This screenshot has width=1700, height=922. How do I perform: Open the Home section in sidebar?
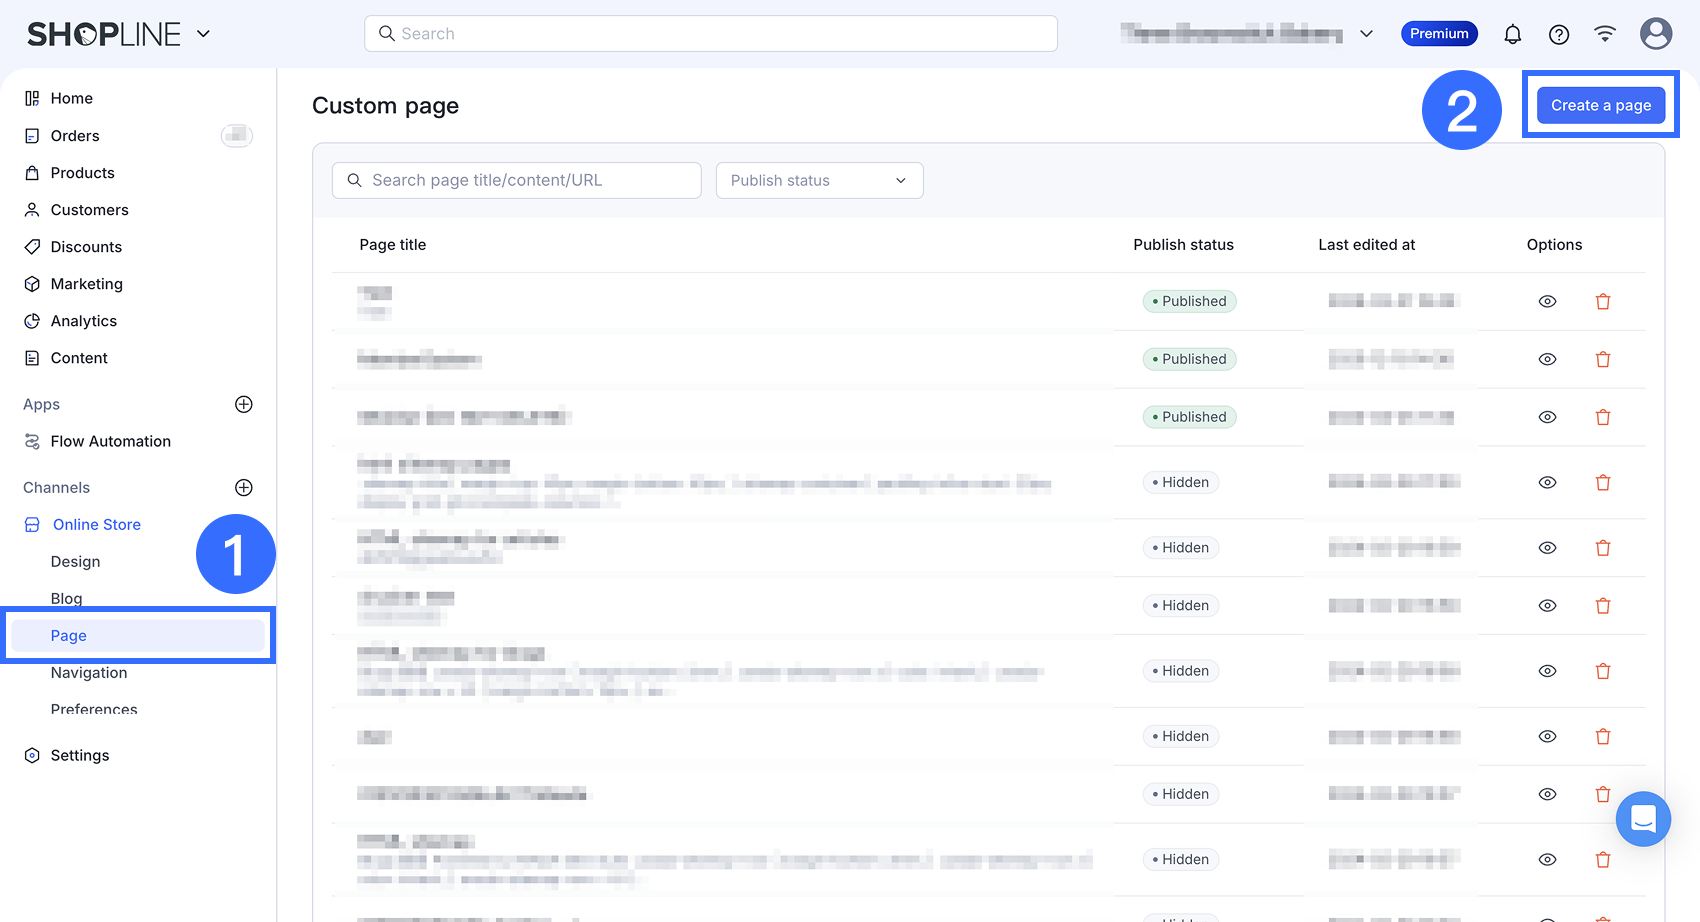72,98
